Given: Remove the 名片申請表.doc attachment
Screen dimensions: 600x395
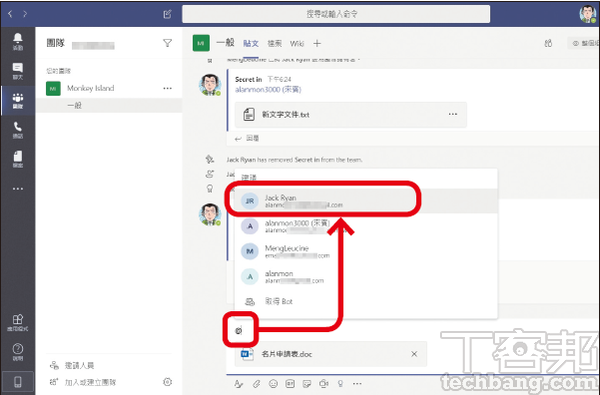Looking at the screenshot, I should (414, 354).
